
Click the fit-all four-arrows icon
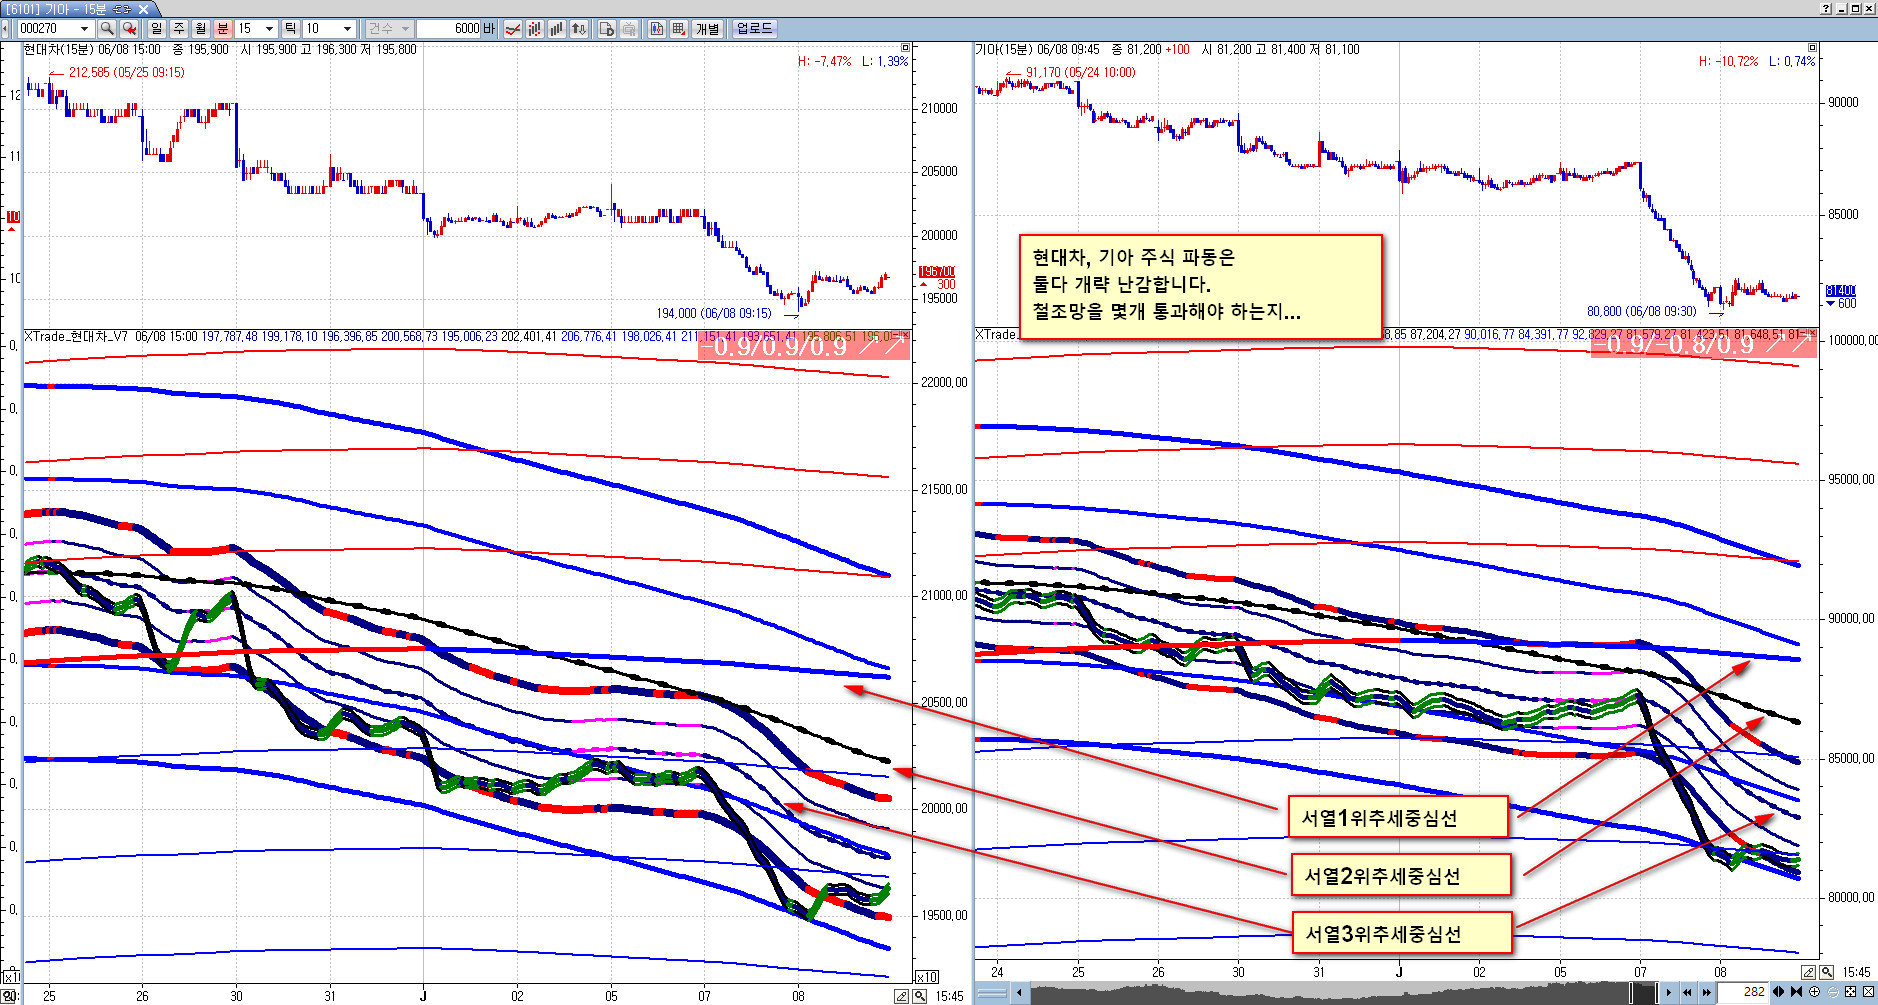(x=1850, y=992)
